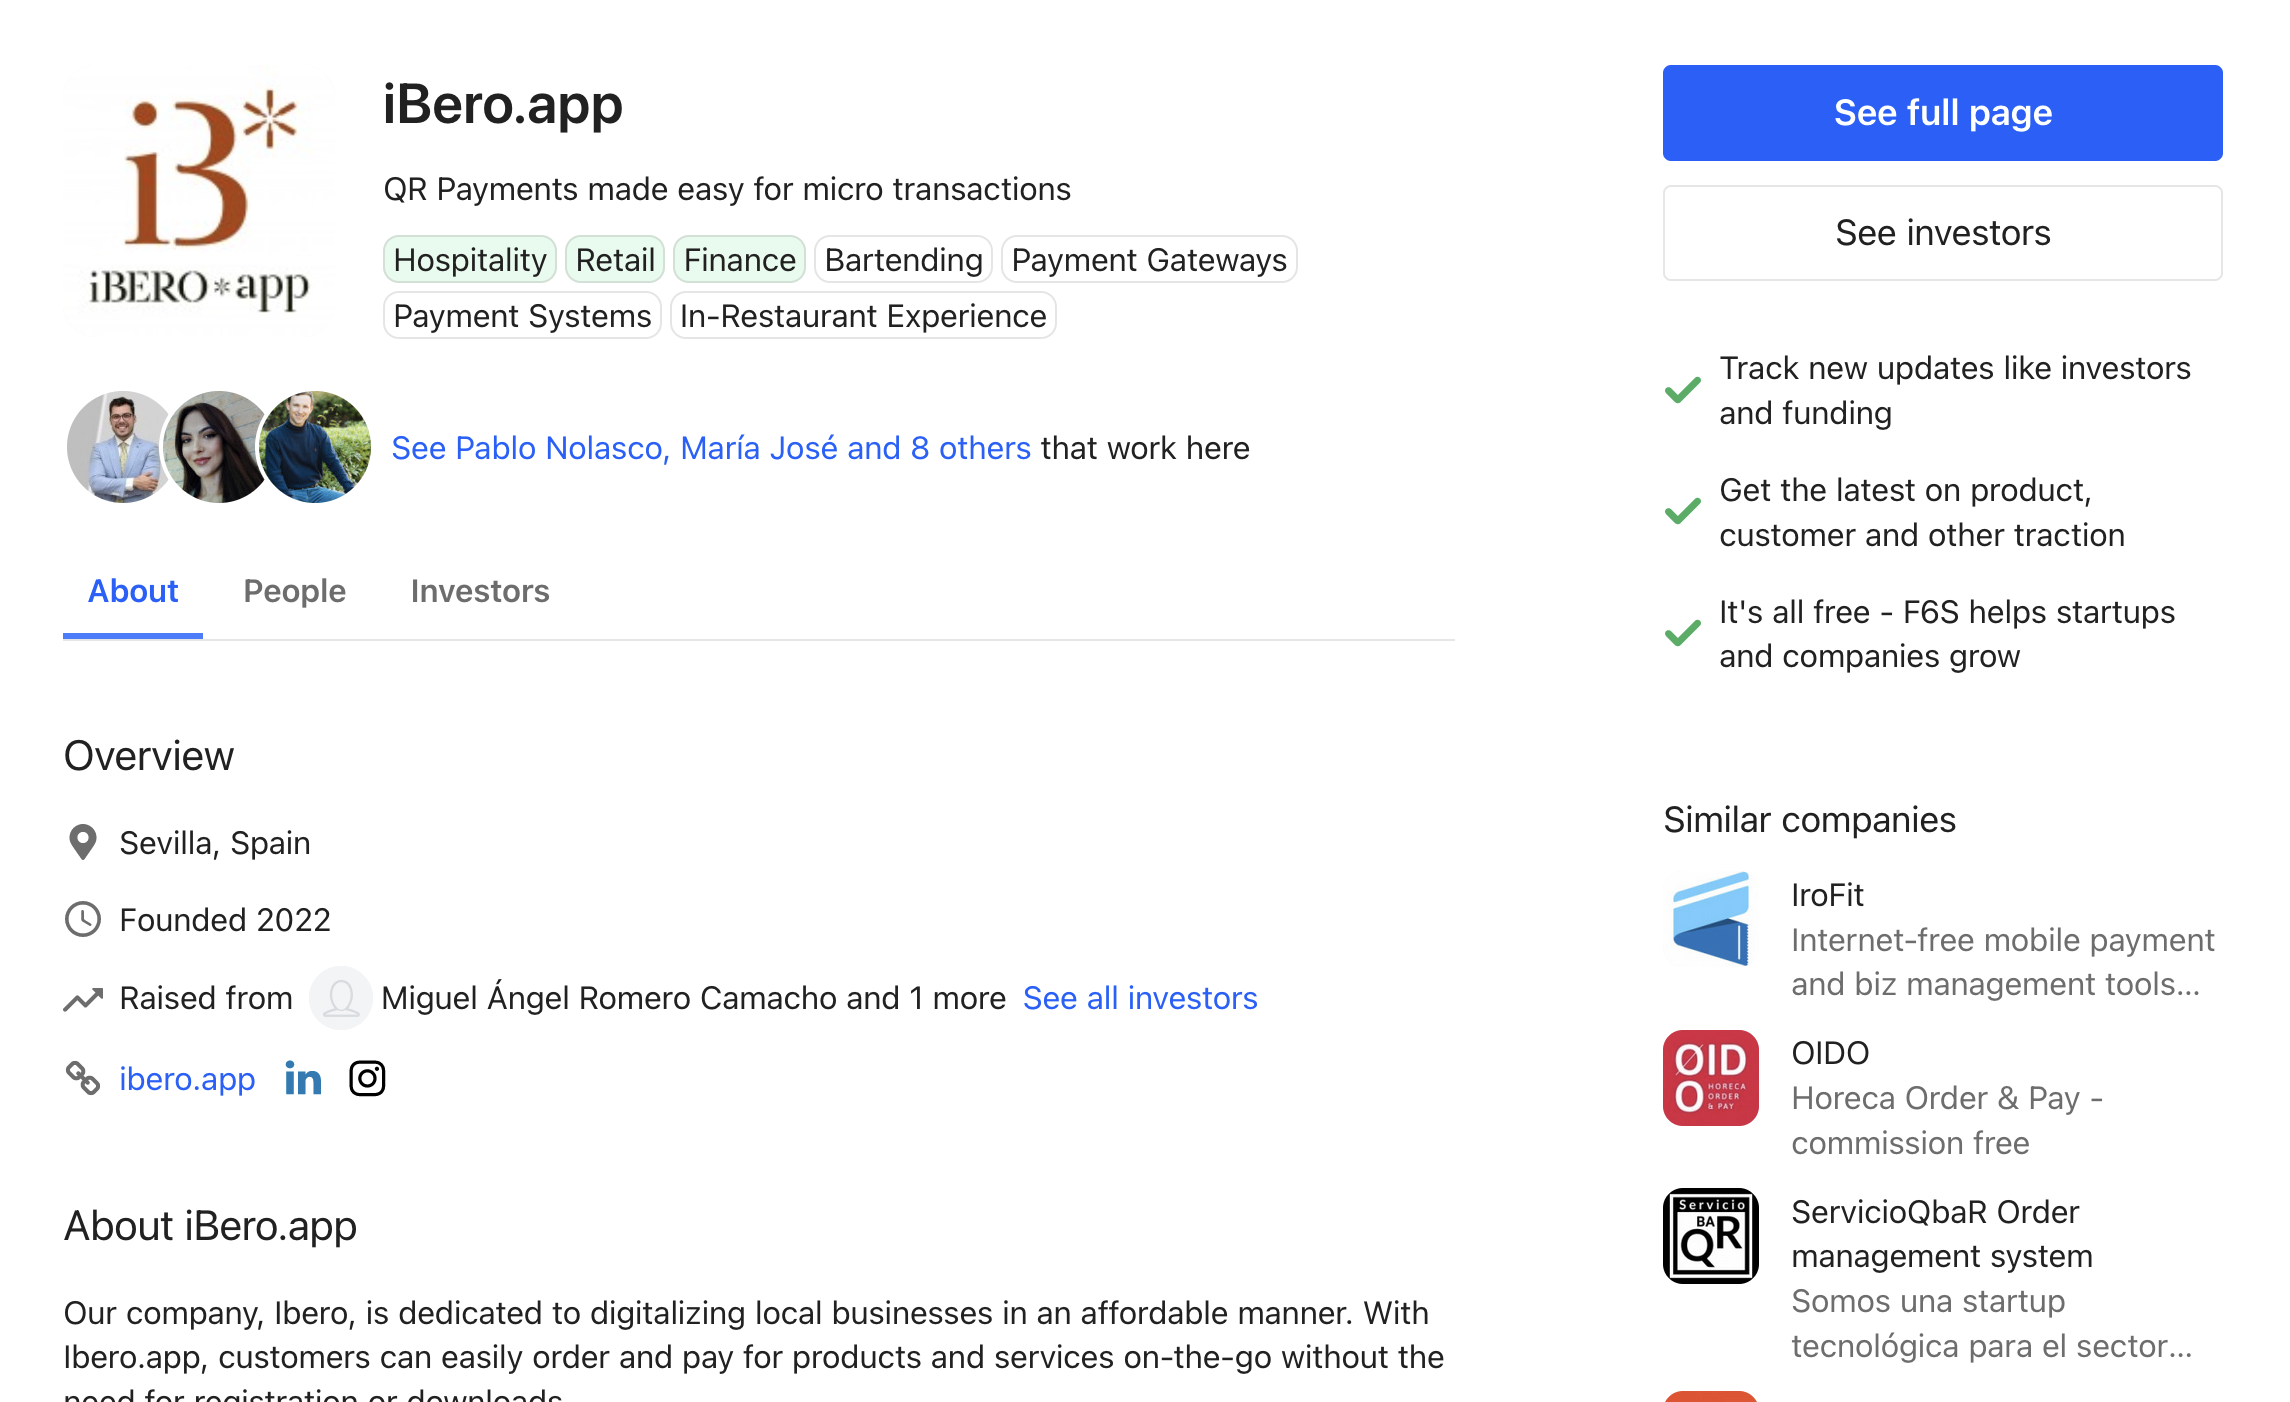The width and height of the screenshot is (2290, 1402).
Task: Open the LinkedIn profile icon
Action: point(303,1079)
